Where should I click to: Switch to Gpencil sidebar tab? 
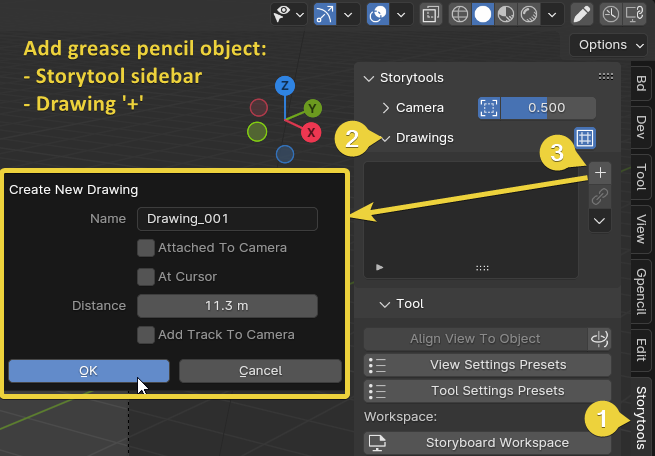(642, 291)
